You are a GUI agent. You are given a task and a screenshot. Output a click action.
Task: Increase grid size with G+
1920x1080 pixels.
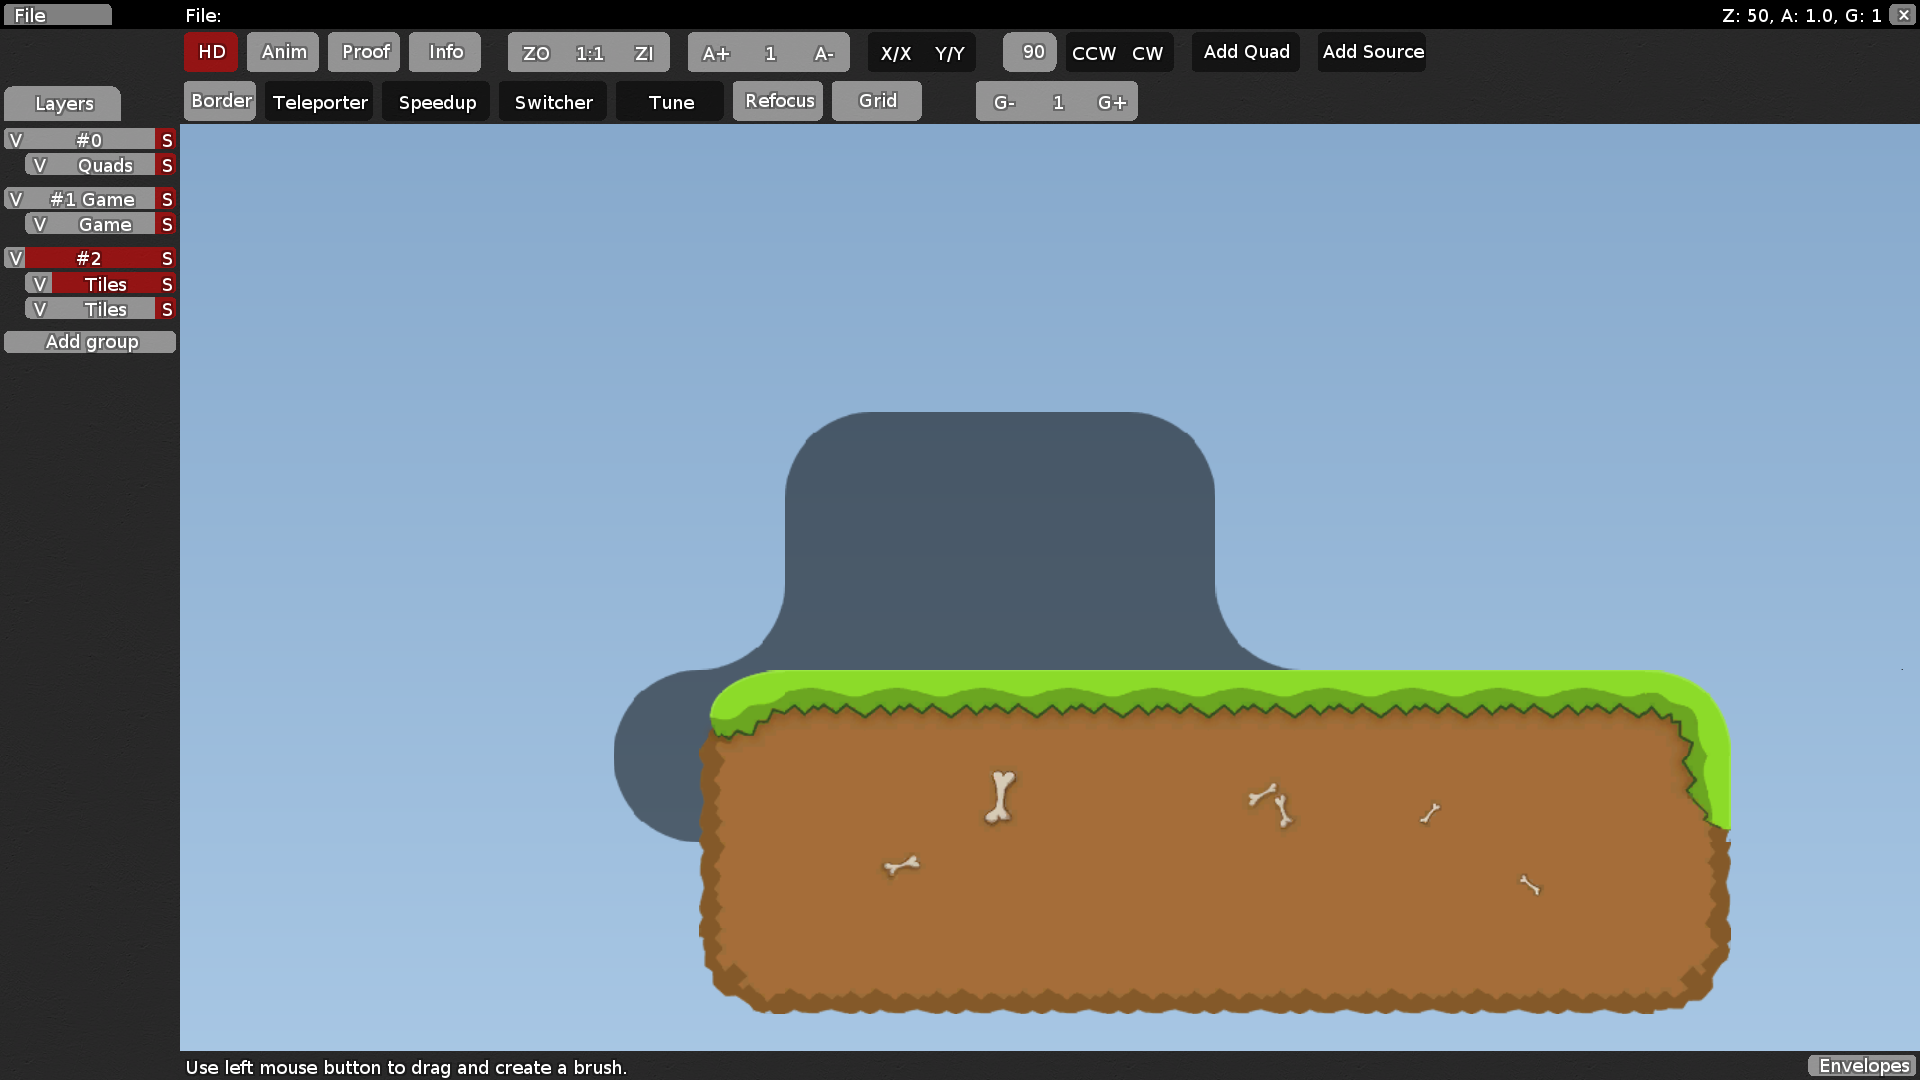[x=1111, y=102]
